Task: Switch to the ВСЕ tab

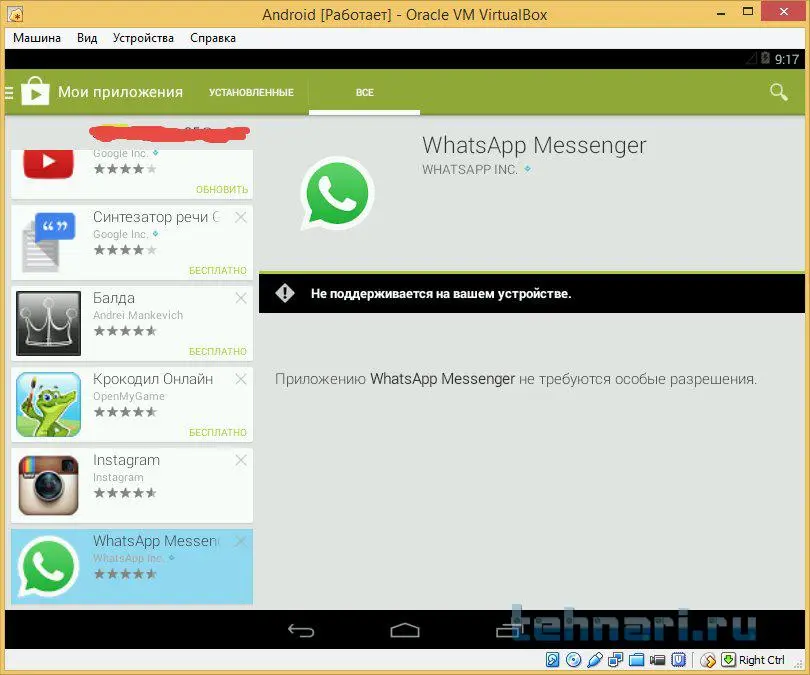Action: point(365,92)
